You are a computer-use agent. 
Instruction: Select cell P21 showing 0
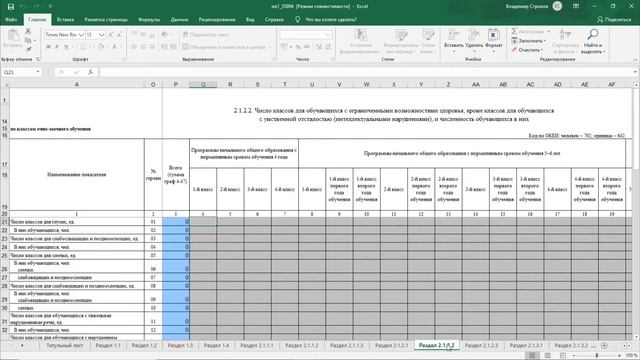176,222
